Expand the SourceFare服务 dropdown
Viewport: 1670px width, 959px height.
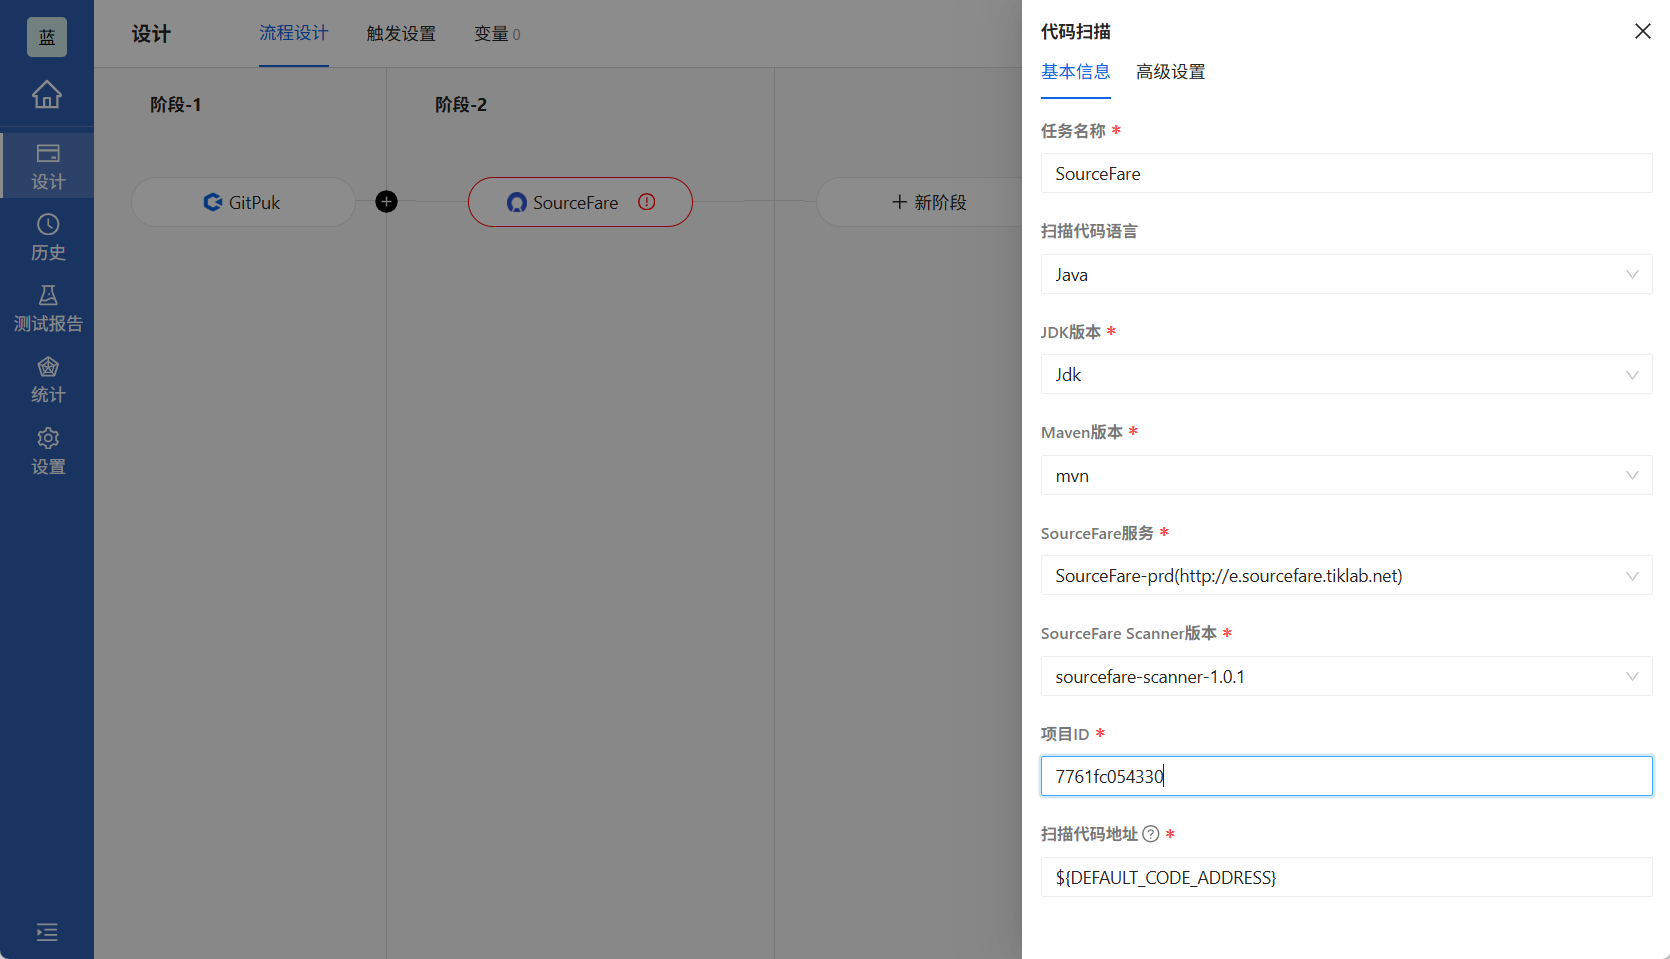coord(1346,575)
